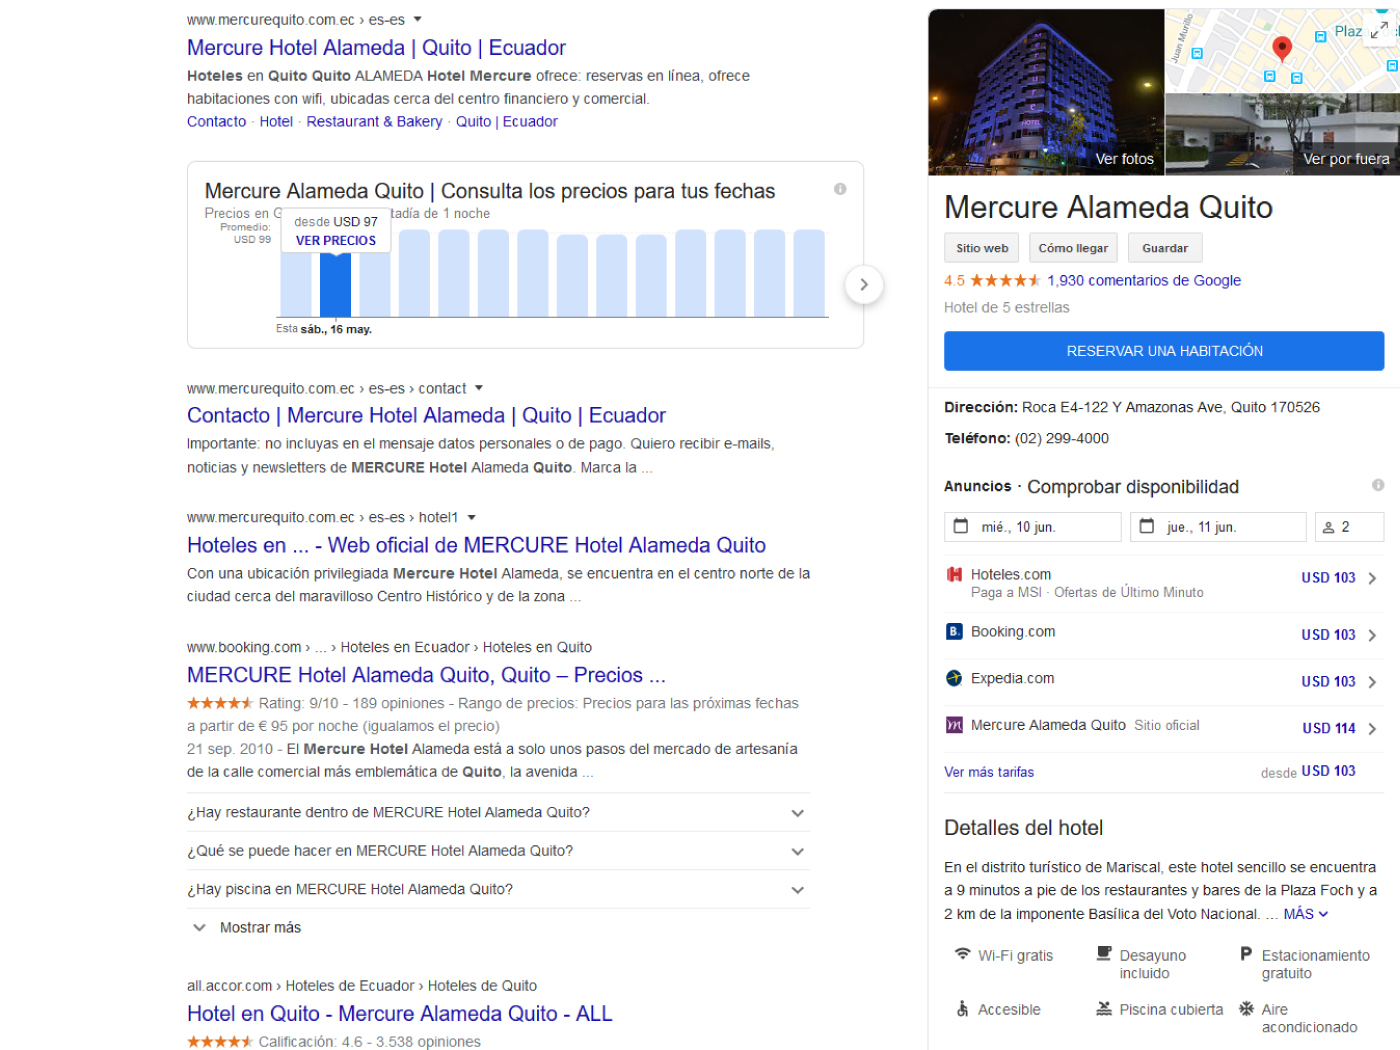Click the 4.5 star rating icons
Viewport: 1400px width, 1050px height.
click(x=1005, y=281)
